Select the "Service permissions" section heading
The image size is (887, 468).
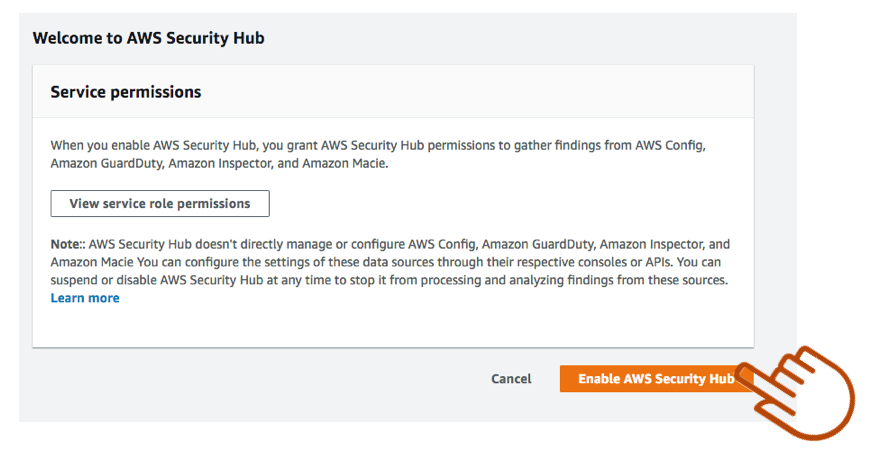point(126,92)
